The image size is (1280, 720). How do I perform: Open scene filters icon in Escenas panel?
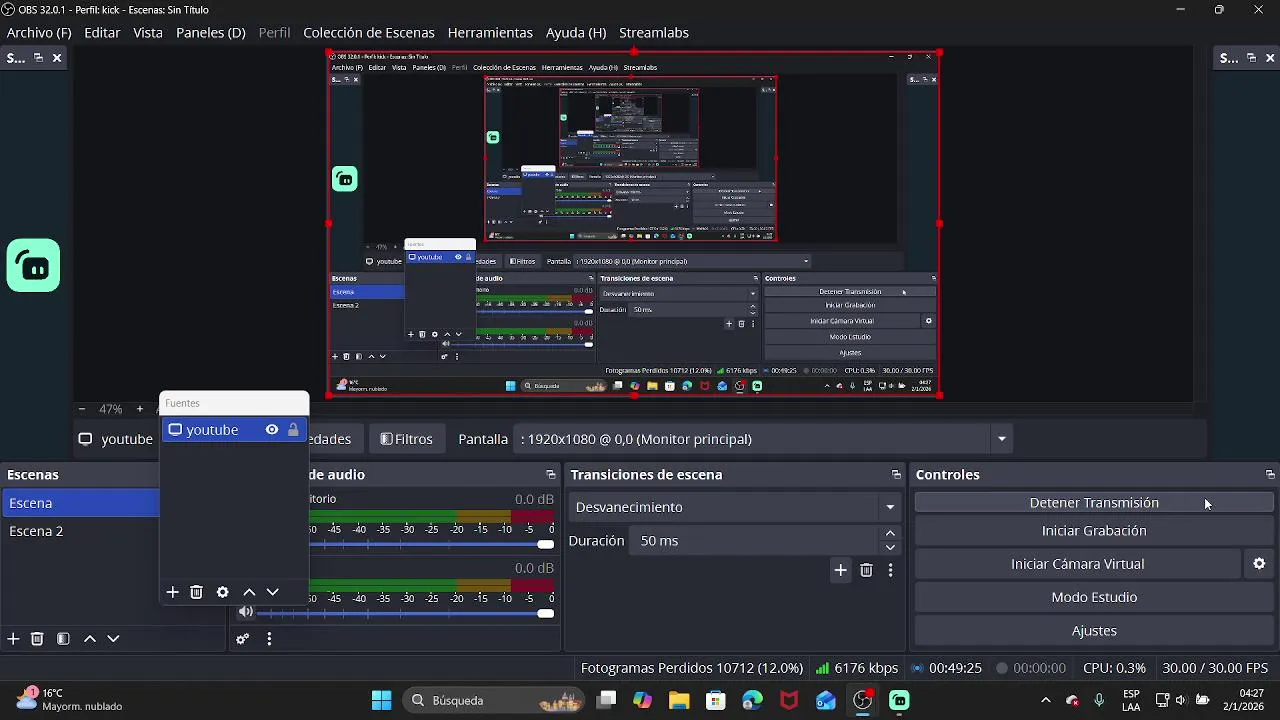point(63,638)
